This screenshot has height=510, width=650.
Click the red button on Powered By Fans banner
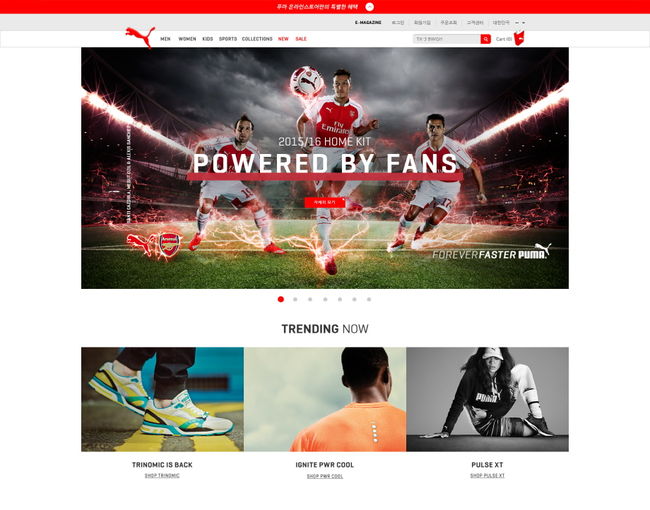[x=325, y=202]
